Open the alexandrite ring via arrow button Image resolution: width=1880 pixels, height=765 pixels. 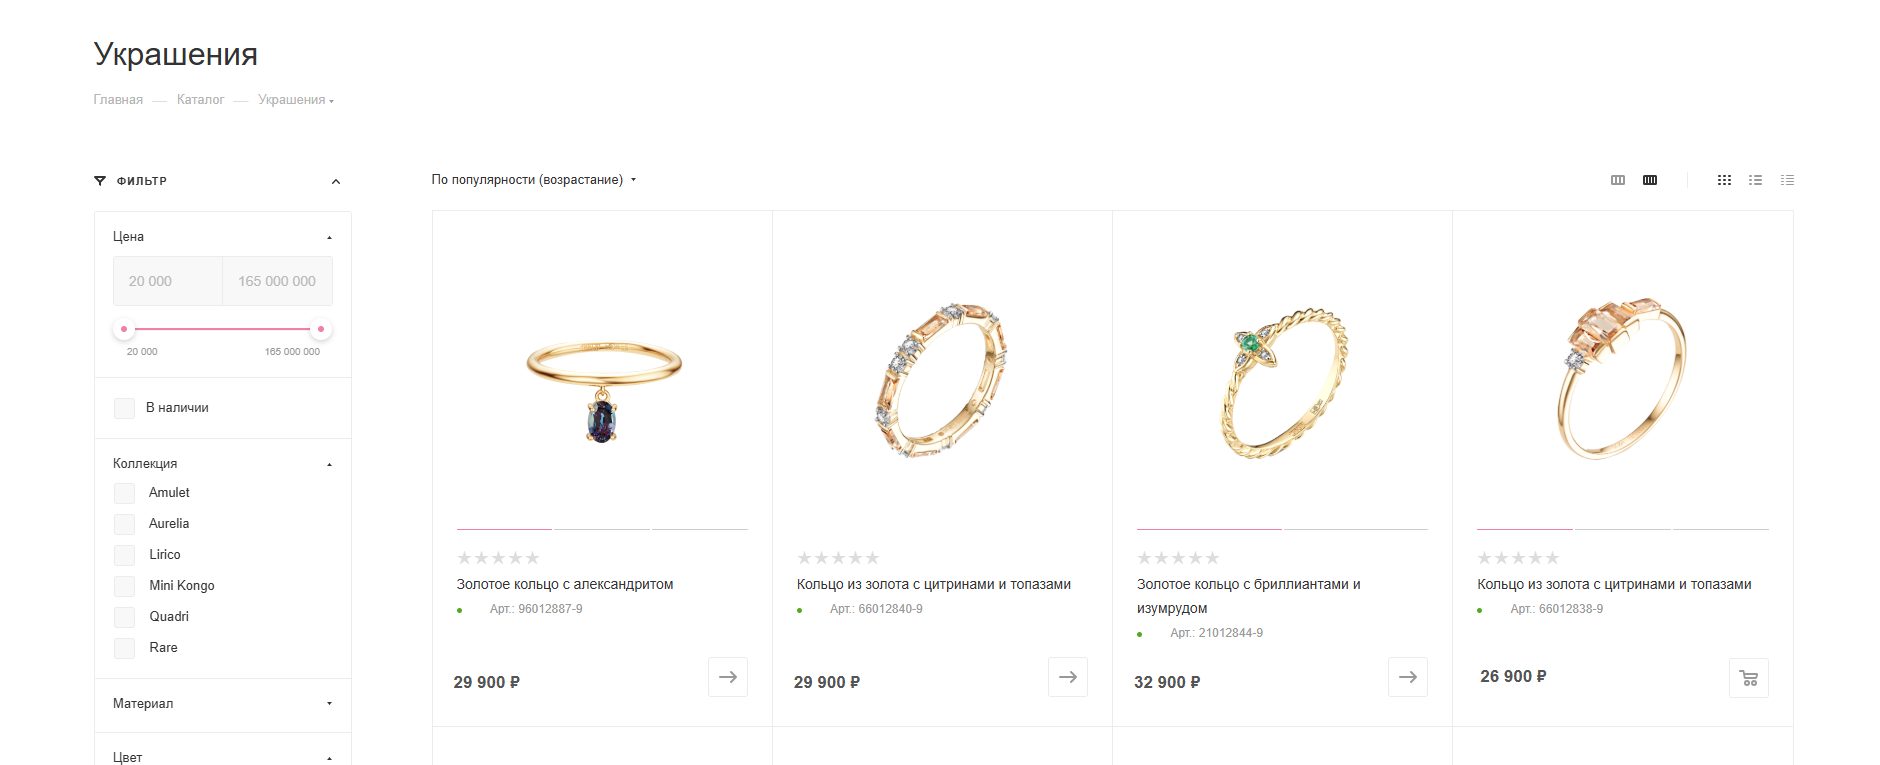(728, 677)
